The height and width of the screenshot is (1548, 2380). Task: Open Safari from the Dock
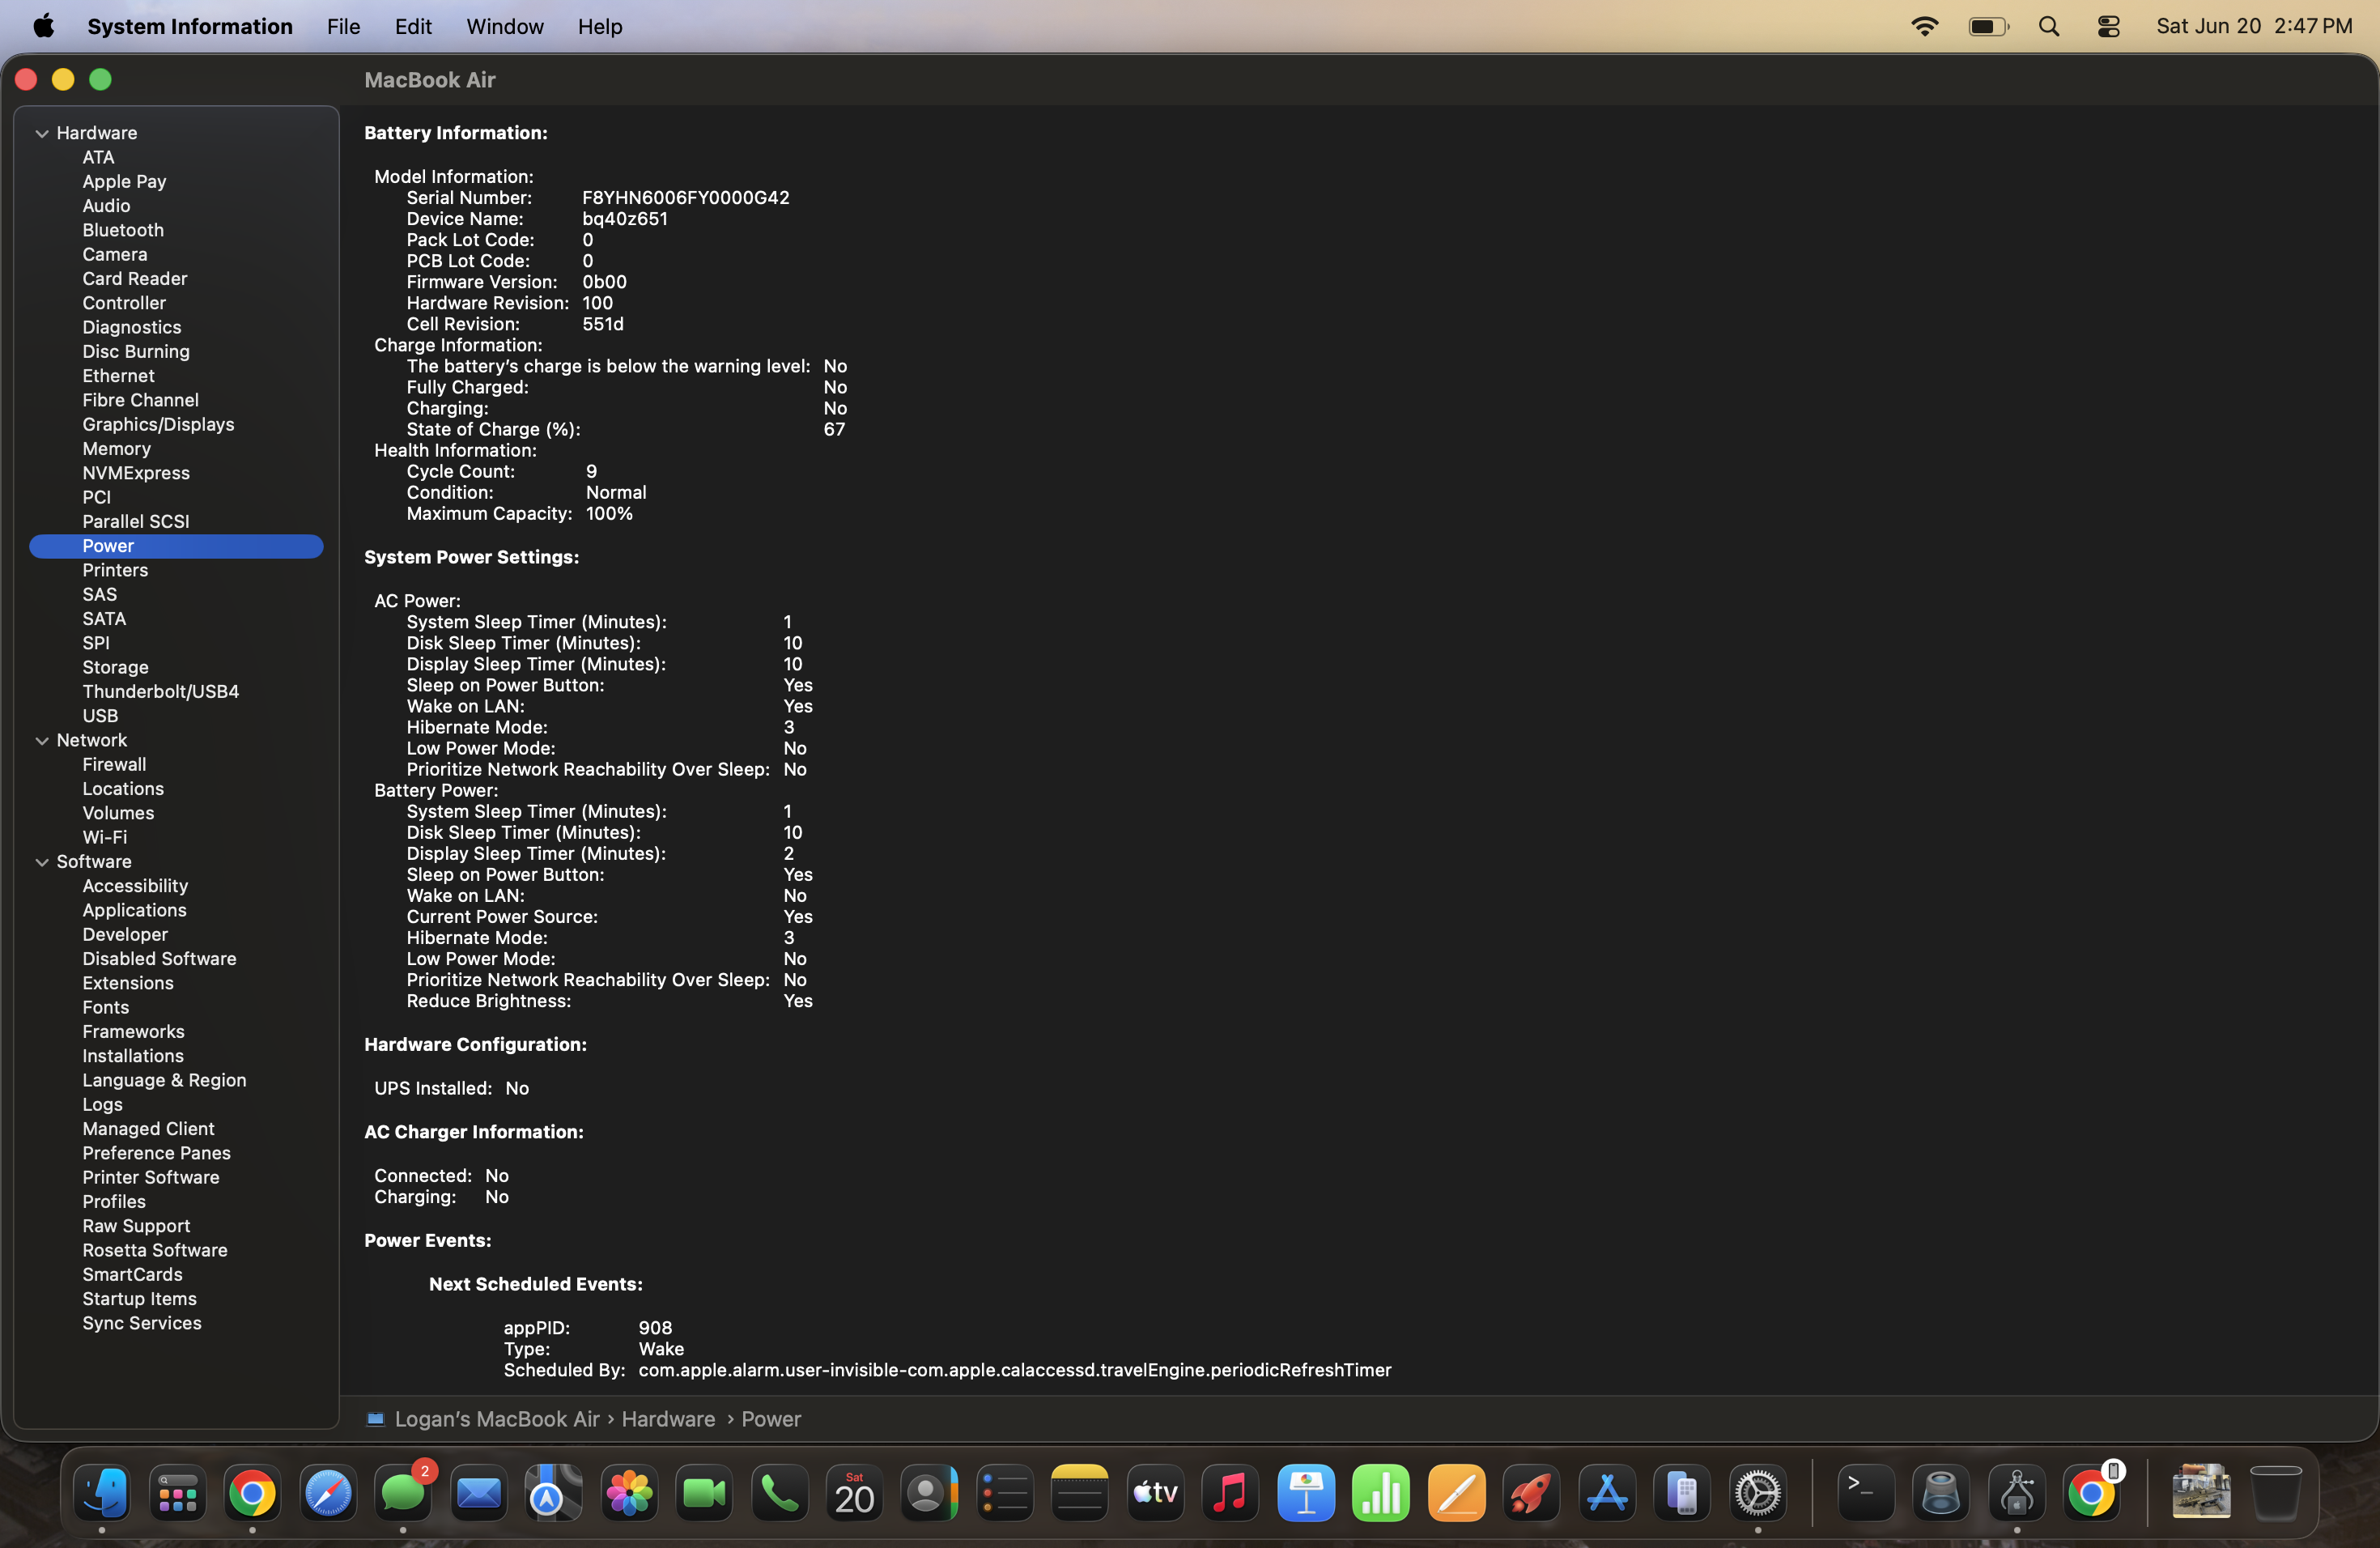point(328,1493)
